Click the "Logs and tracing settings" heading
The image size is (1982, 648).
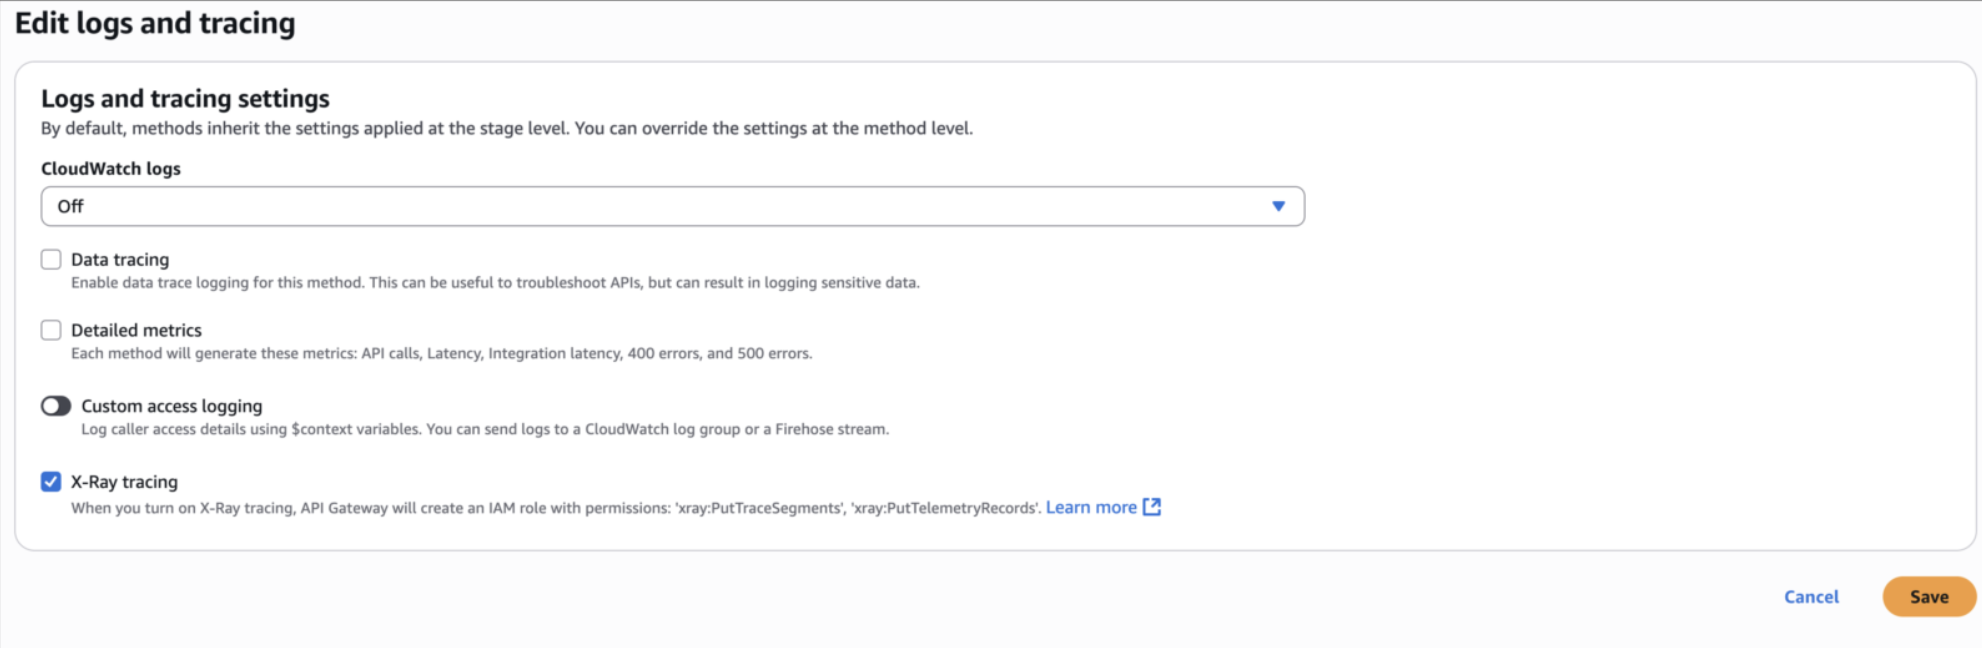click(185, 98)
